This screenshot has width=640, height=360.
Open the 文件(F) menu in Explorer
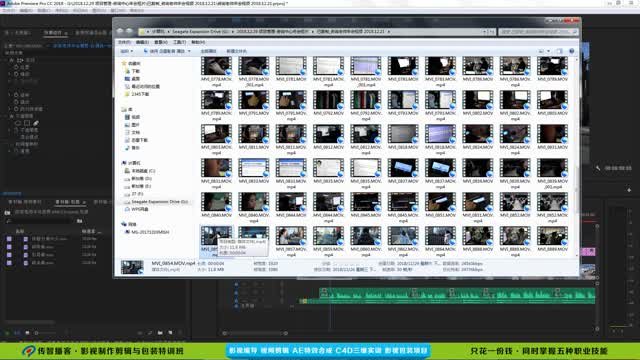(124, 42)
